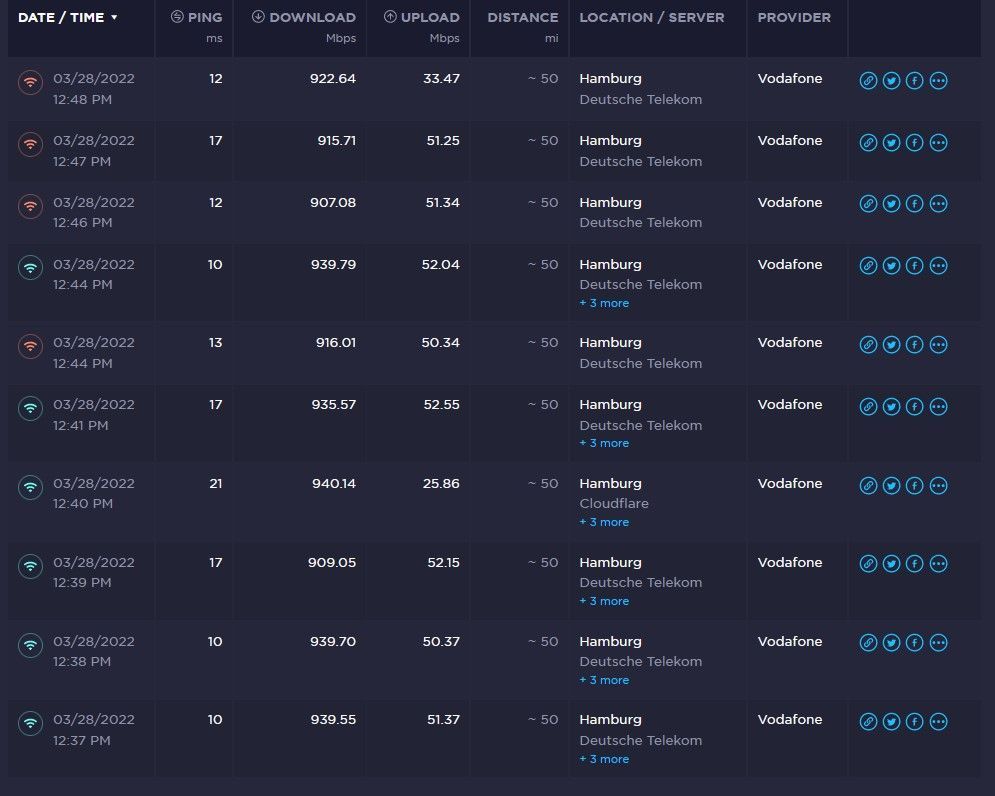Expand "+ 3 more" below the Cloudflare server
995x796 pixels.
(604, 522)
